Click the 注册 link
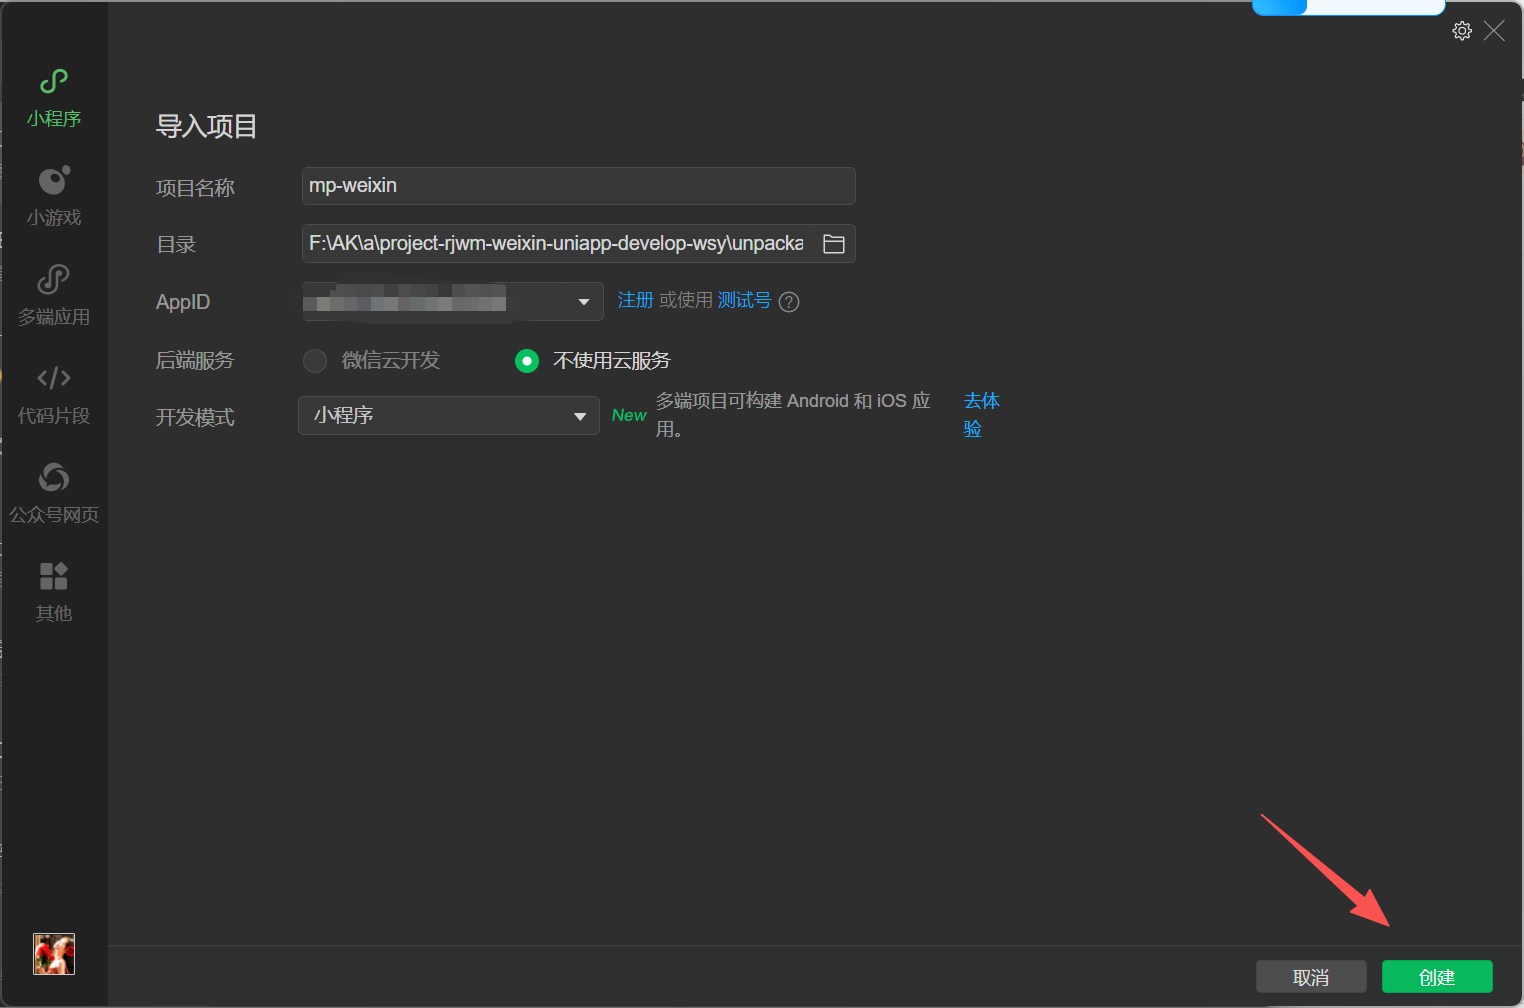The height and width of the screenshot is (1008, 1524). [x=635, y=300]
